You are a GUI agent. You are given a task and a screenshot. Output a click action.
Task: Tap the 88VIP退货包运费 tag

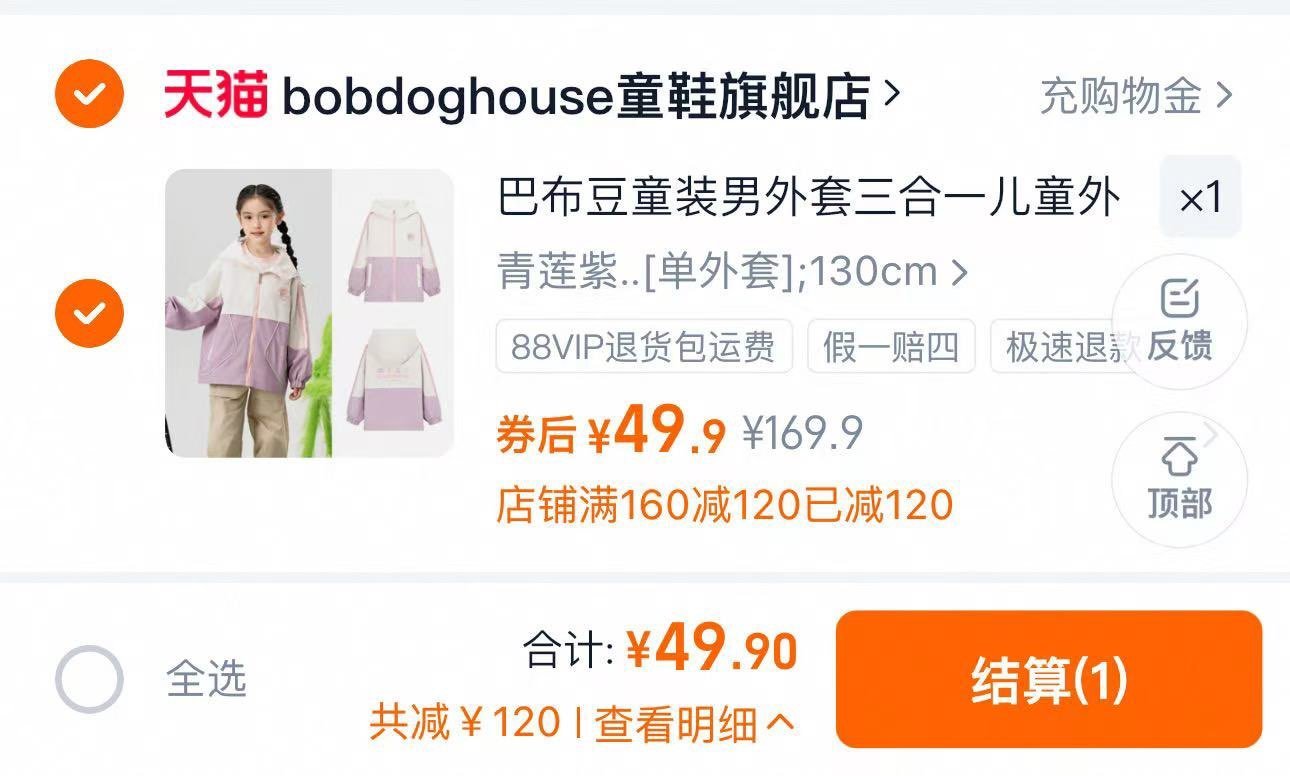click(x=644, y=346)
